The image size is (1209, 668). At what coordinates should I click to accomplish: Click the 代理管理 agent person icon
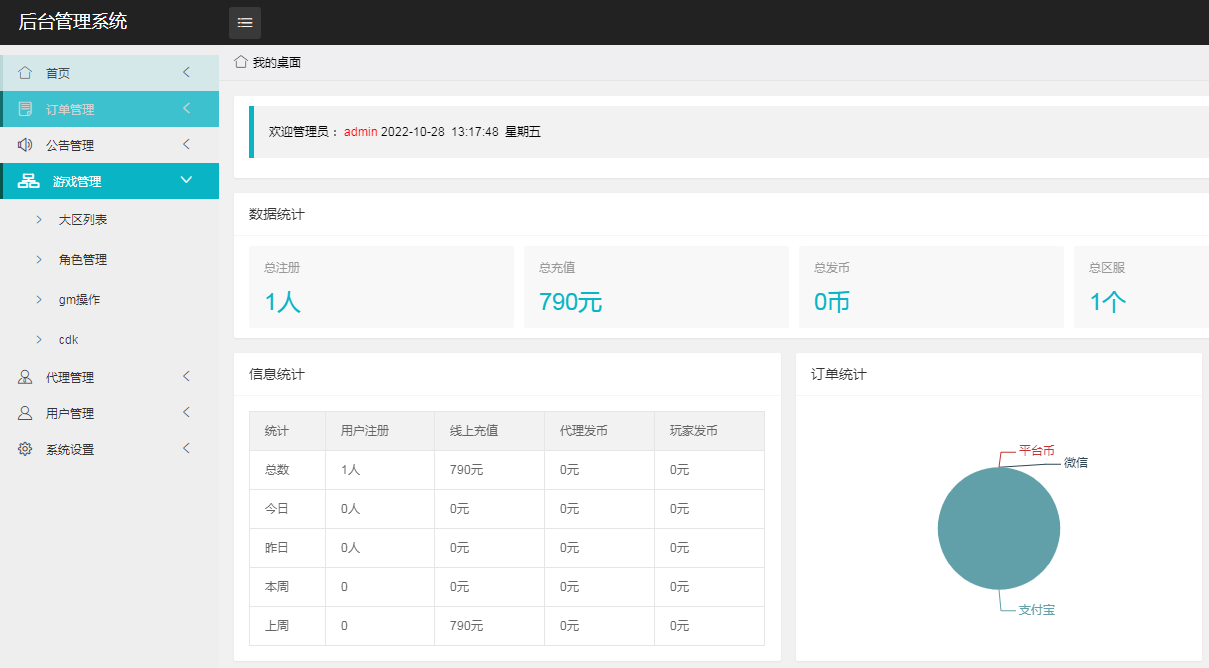click(25, 377)
